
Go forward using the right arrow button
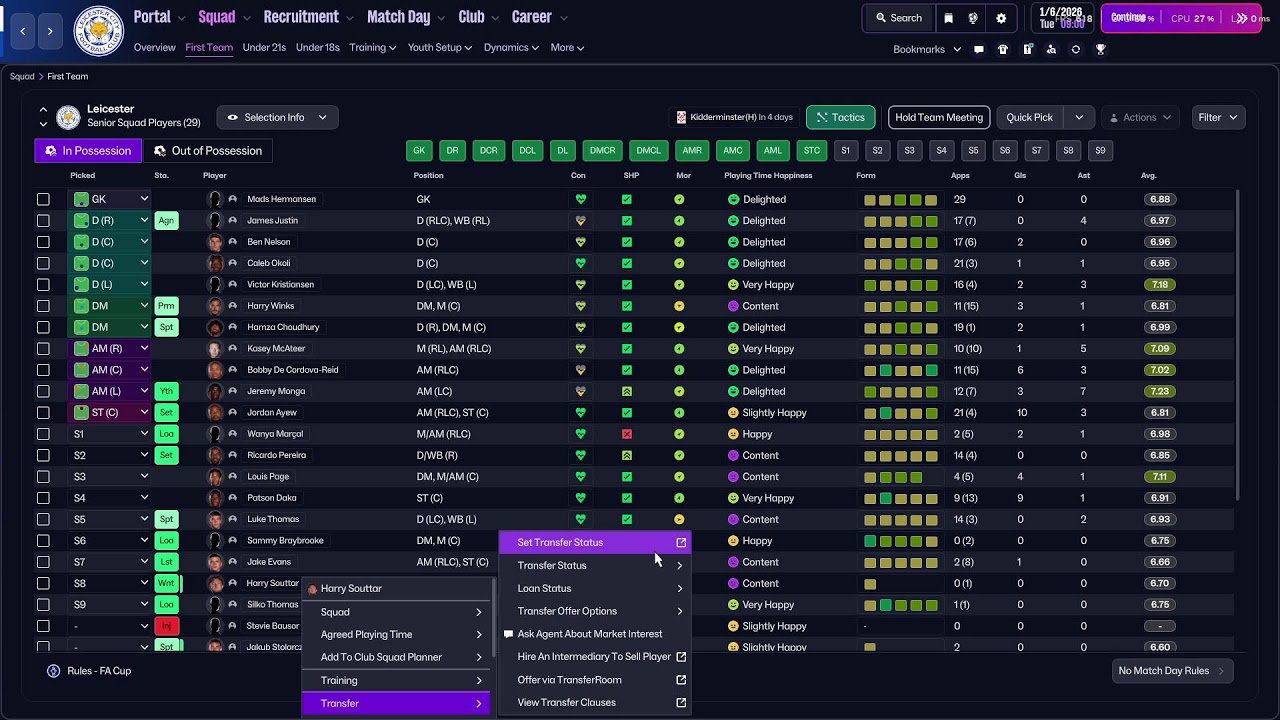click(50, 31)
